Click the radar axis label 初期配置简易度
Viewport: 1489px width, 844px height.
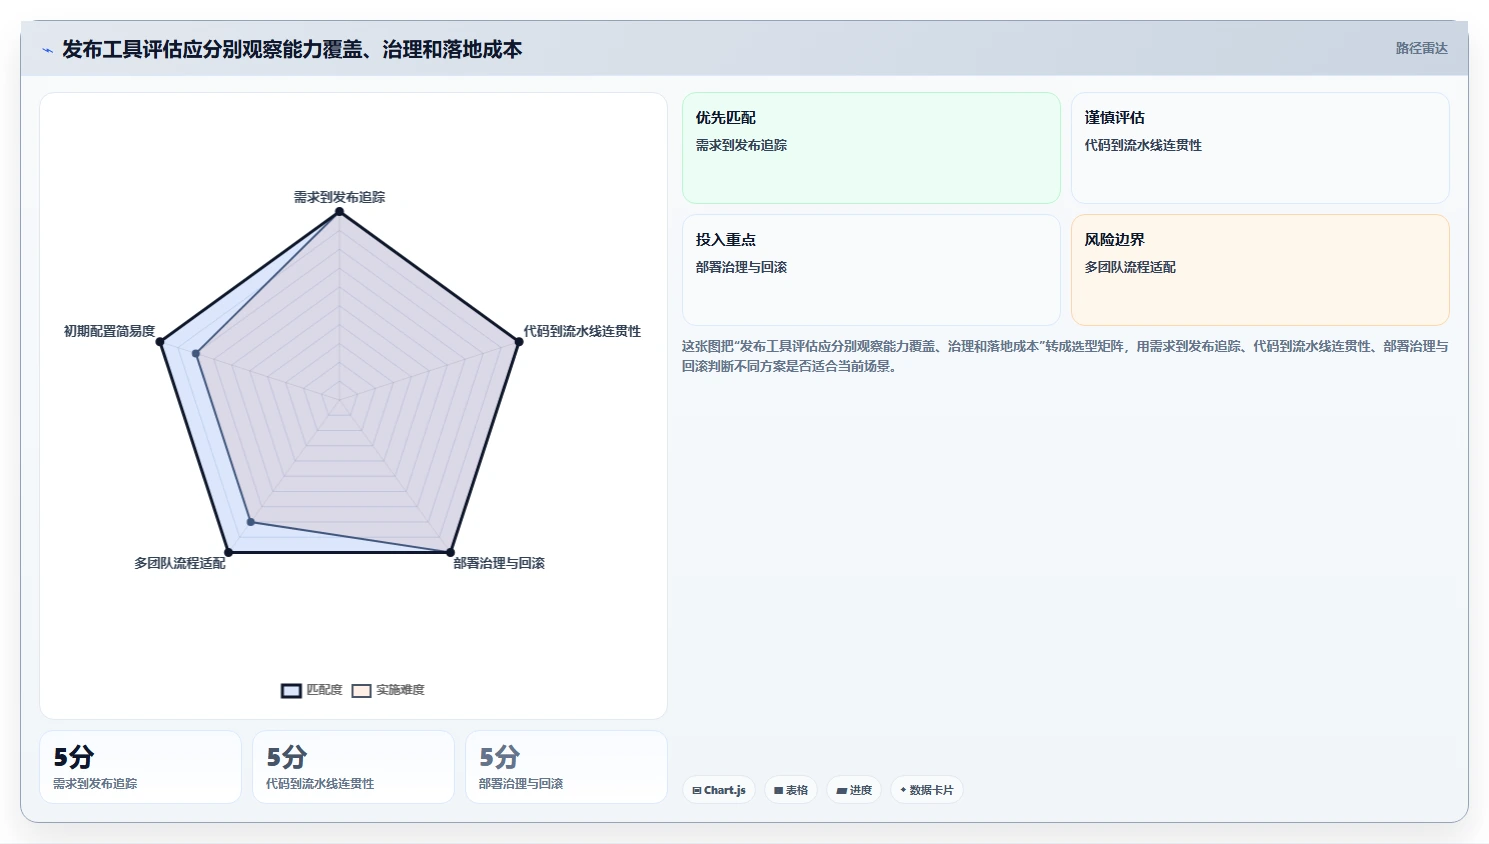pos(109,331)
